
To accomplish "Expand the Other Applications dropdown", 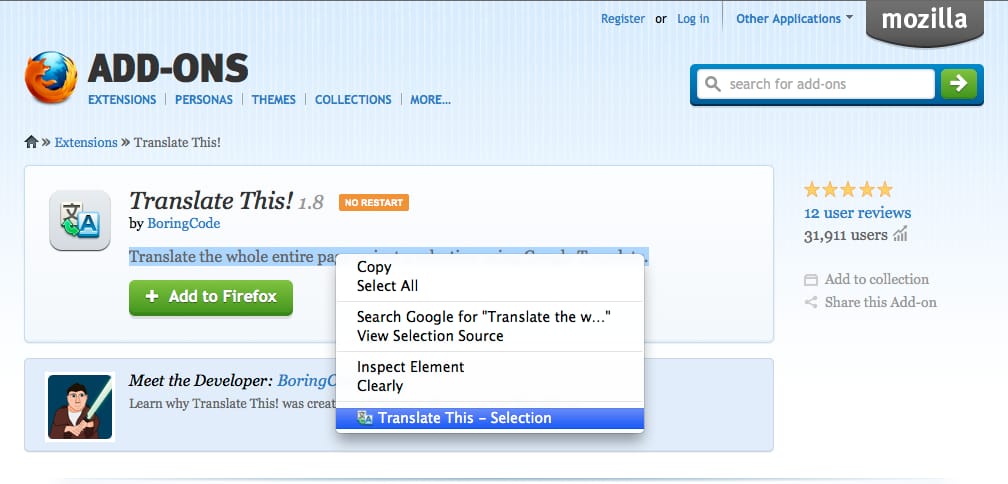I will tap(795, 19).
